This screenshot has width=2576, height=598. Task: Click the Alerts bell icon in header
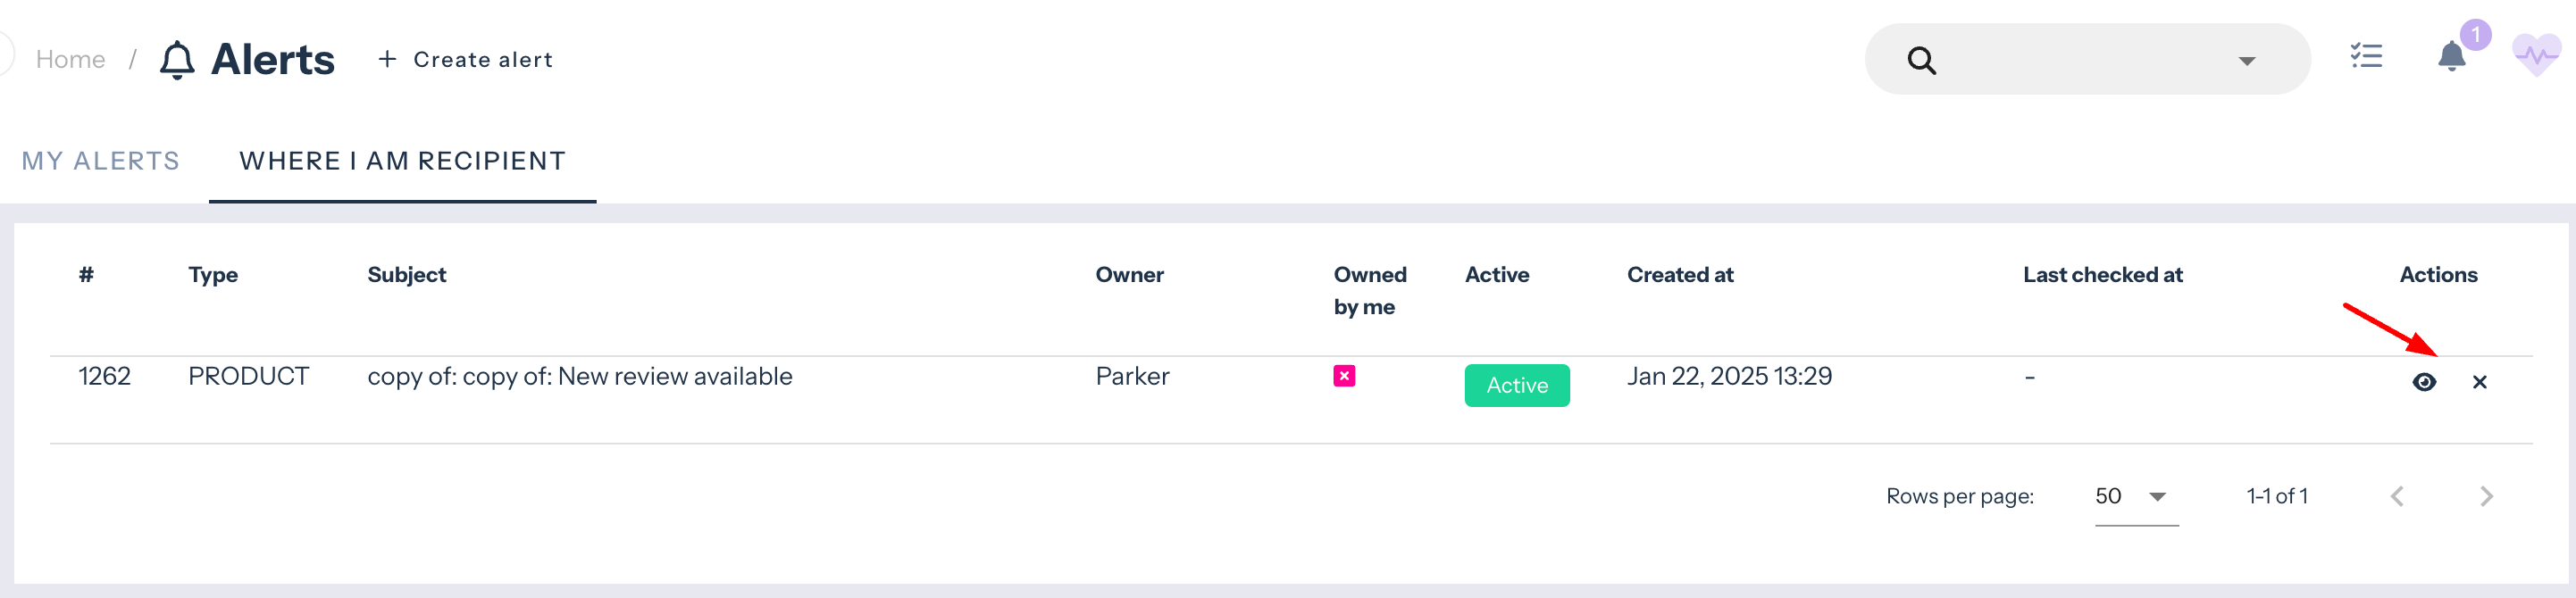(177, 60)
